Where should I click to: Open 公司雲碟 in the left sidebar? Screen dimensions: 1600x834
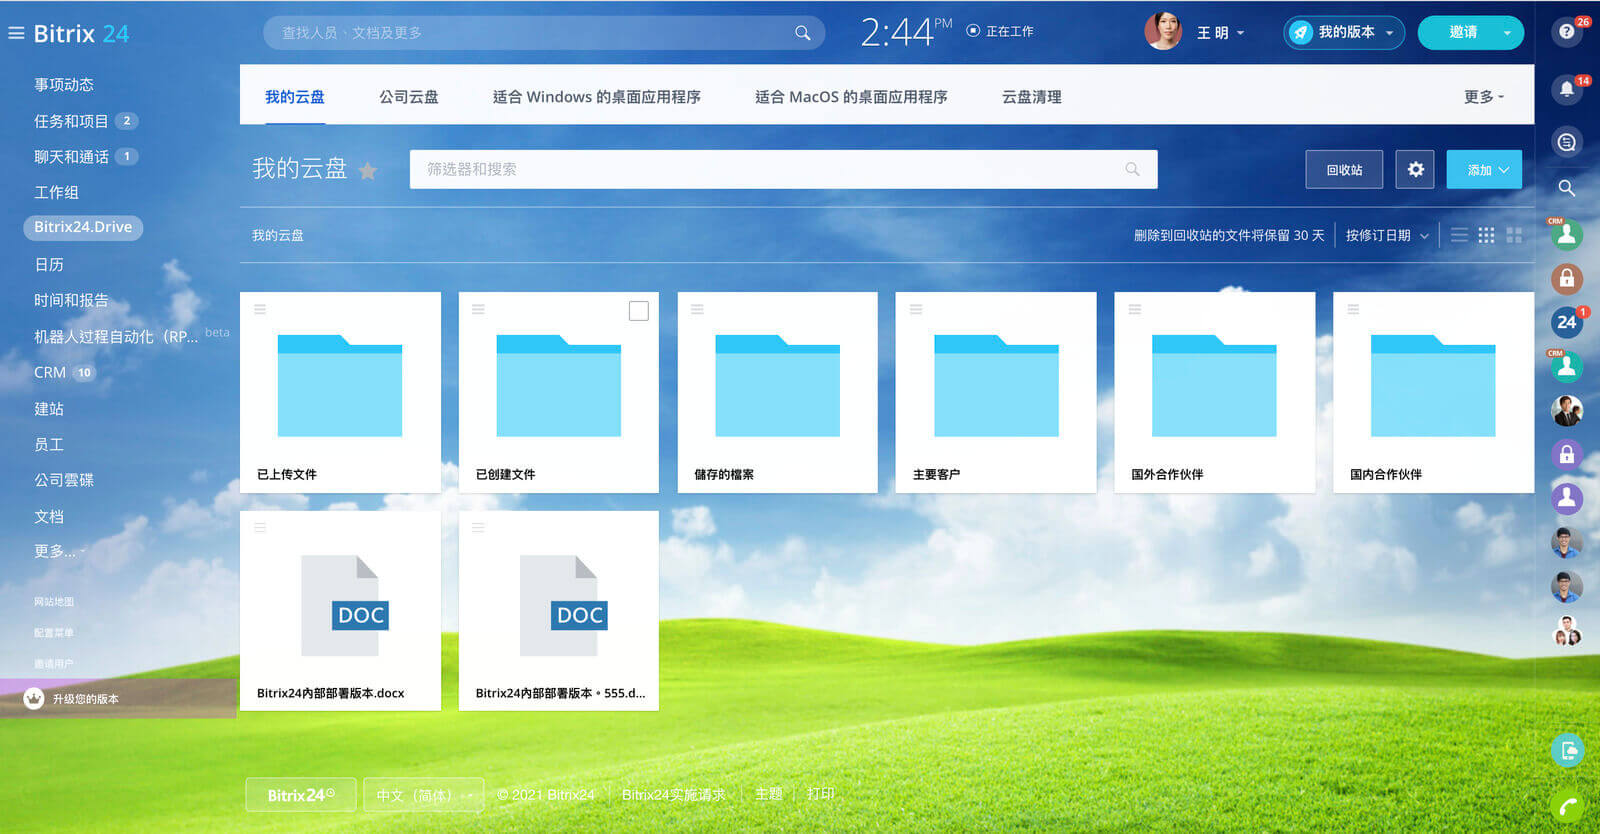click(64, 480)
